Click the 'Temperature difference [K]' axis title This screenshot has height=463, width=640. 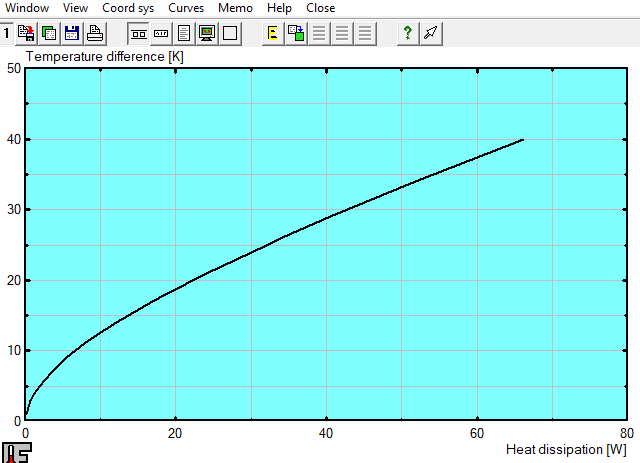(105, 56)
